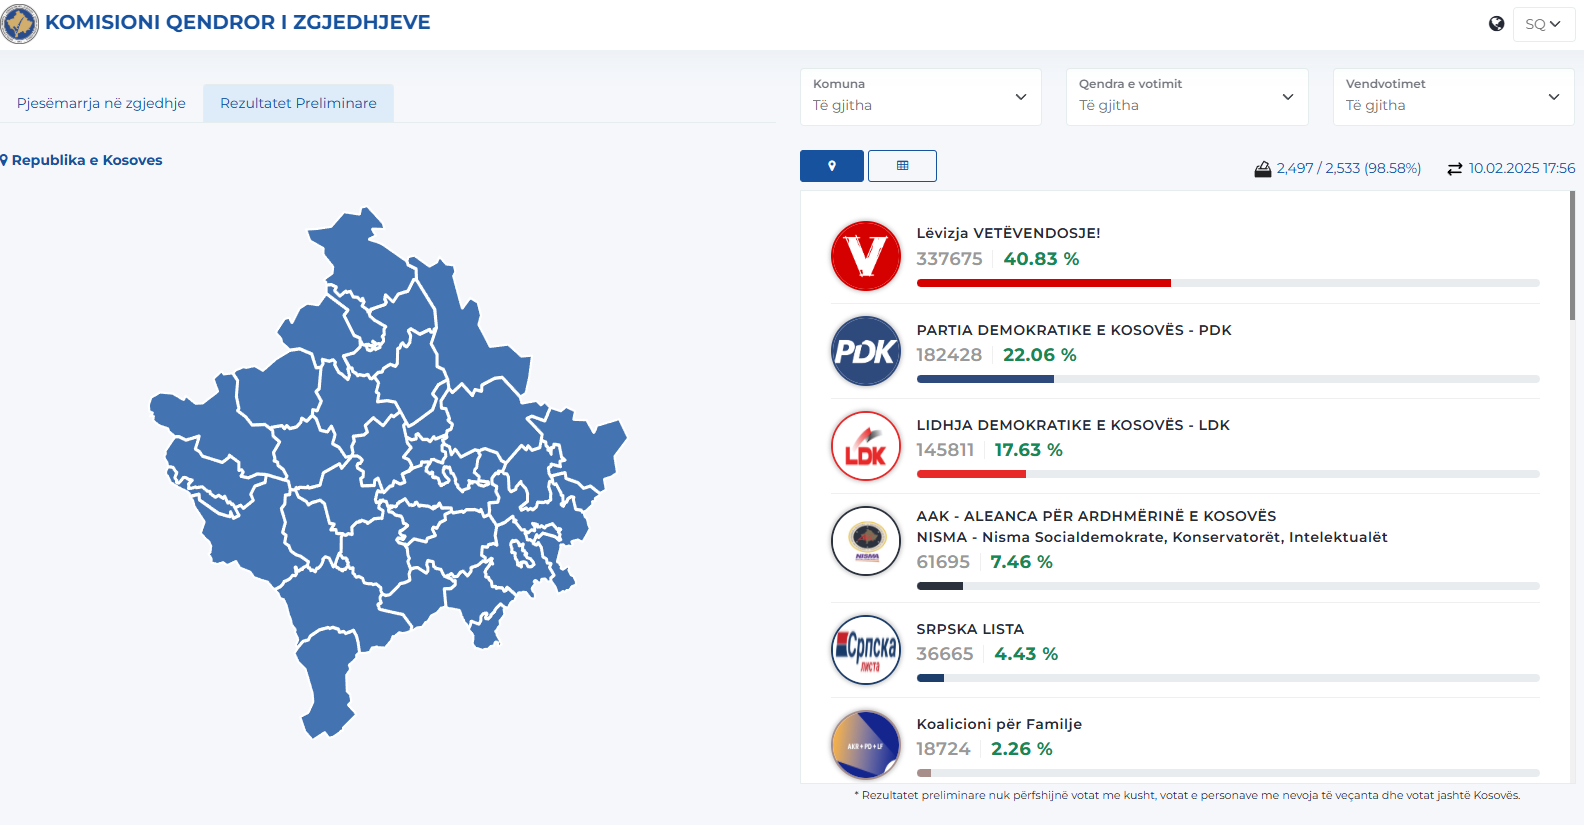
Task: Open the SQ language dropdown
Action: pos(1543,24)
